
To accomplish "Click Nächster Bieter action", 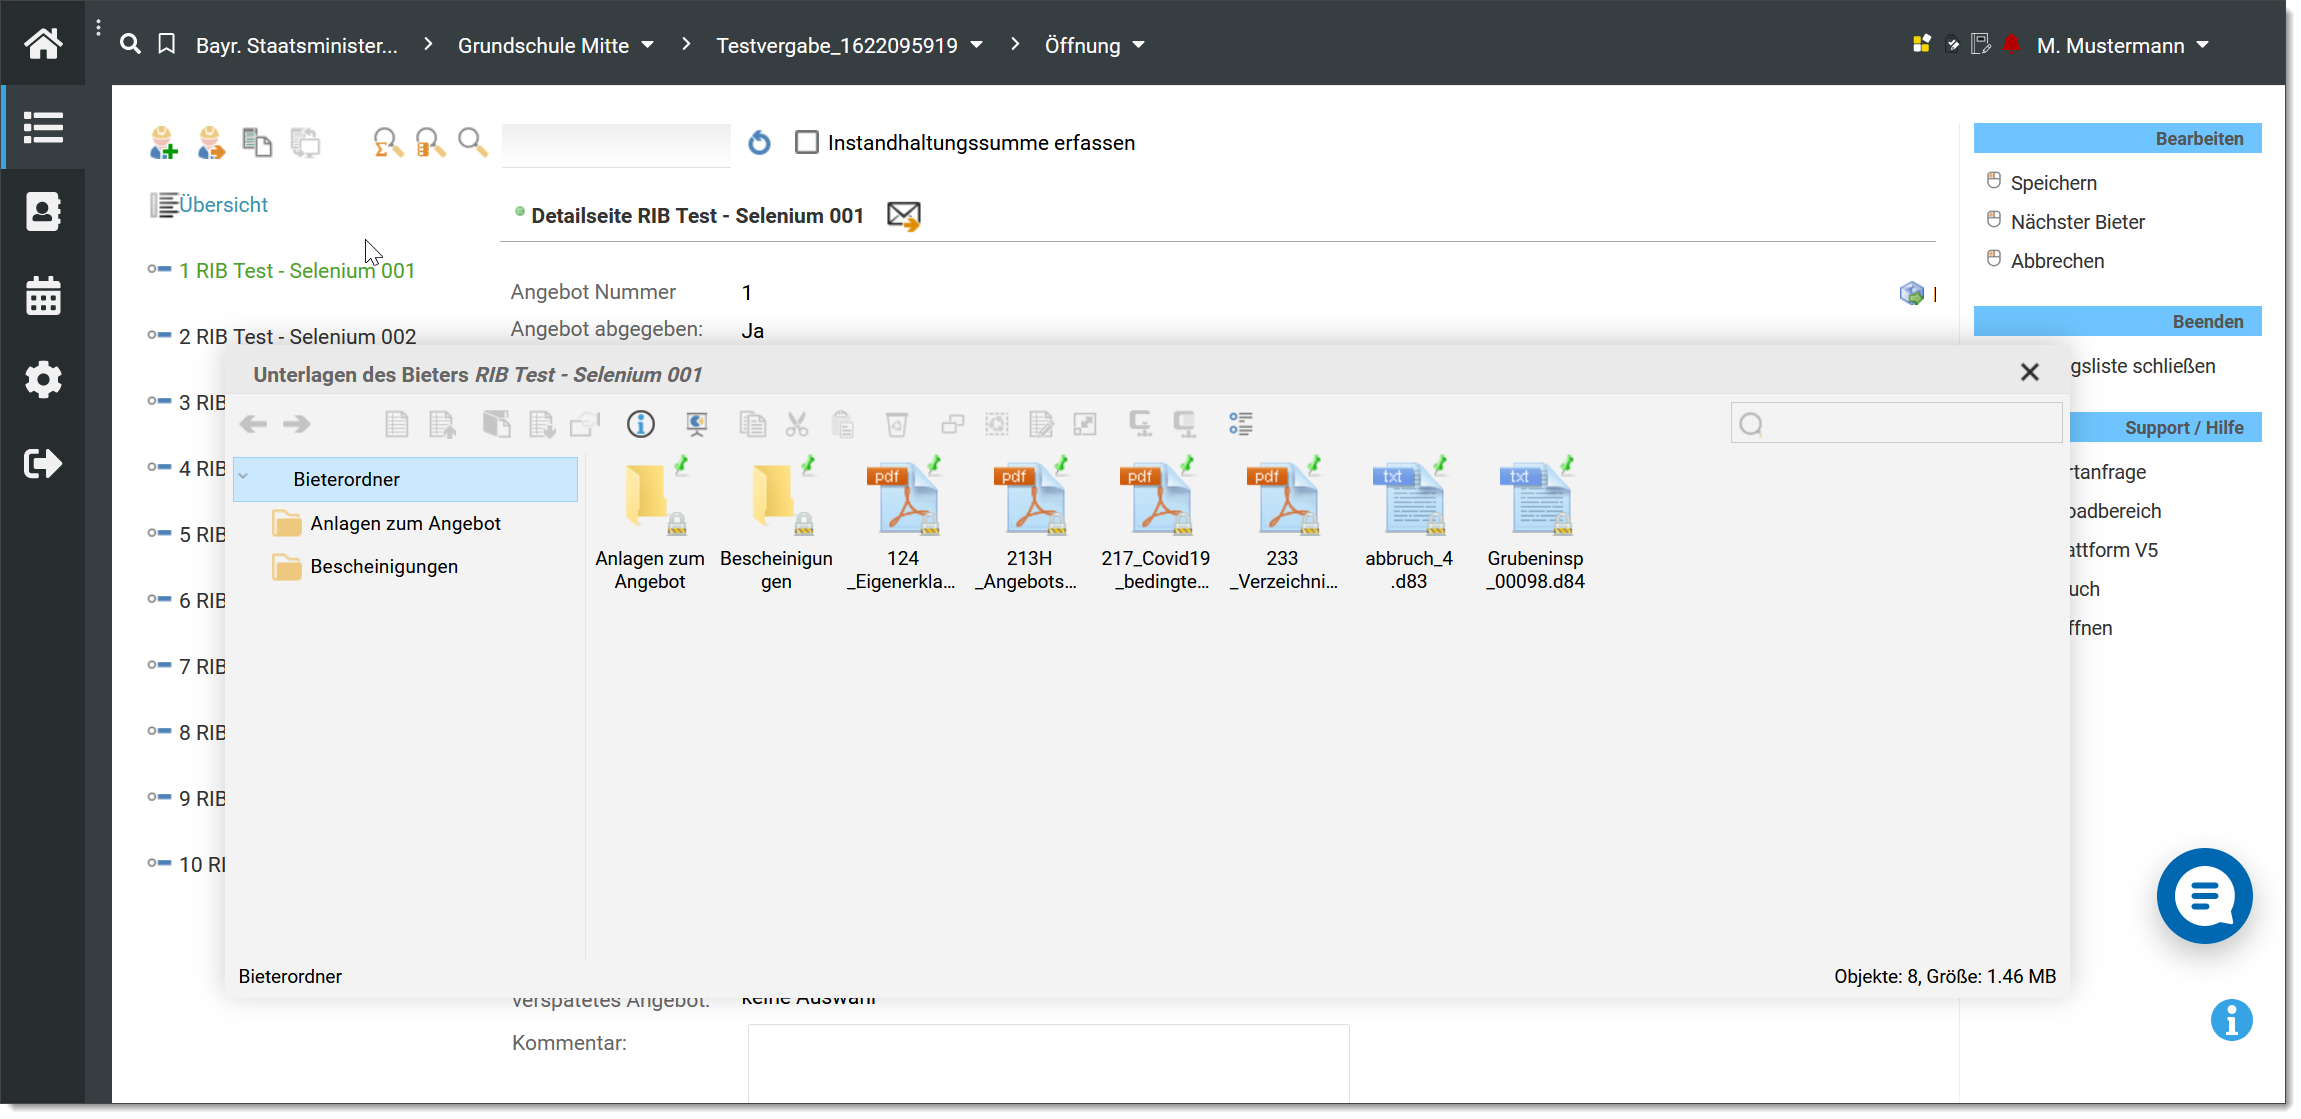I will coord(2078,221).
